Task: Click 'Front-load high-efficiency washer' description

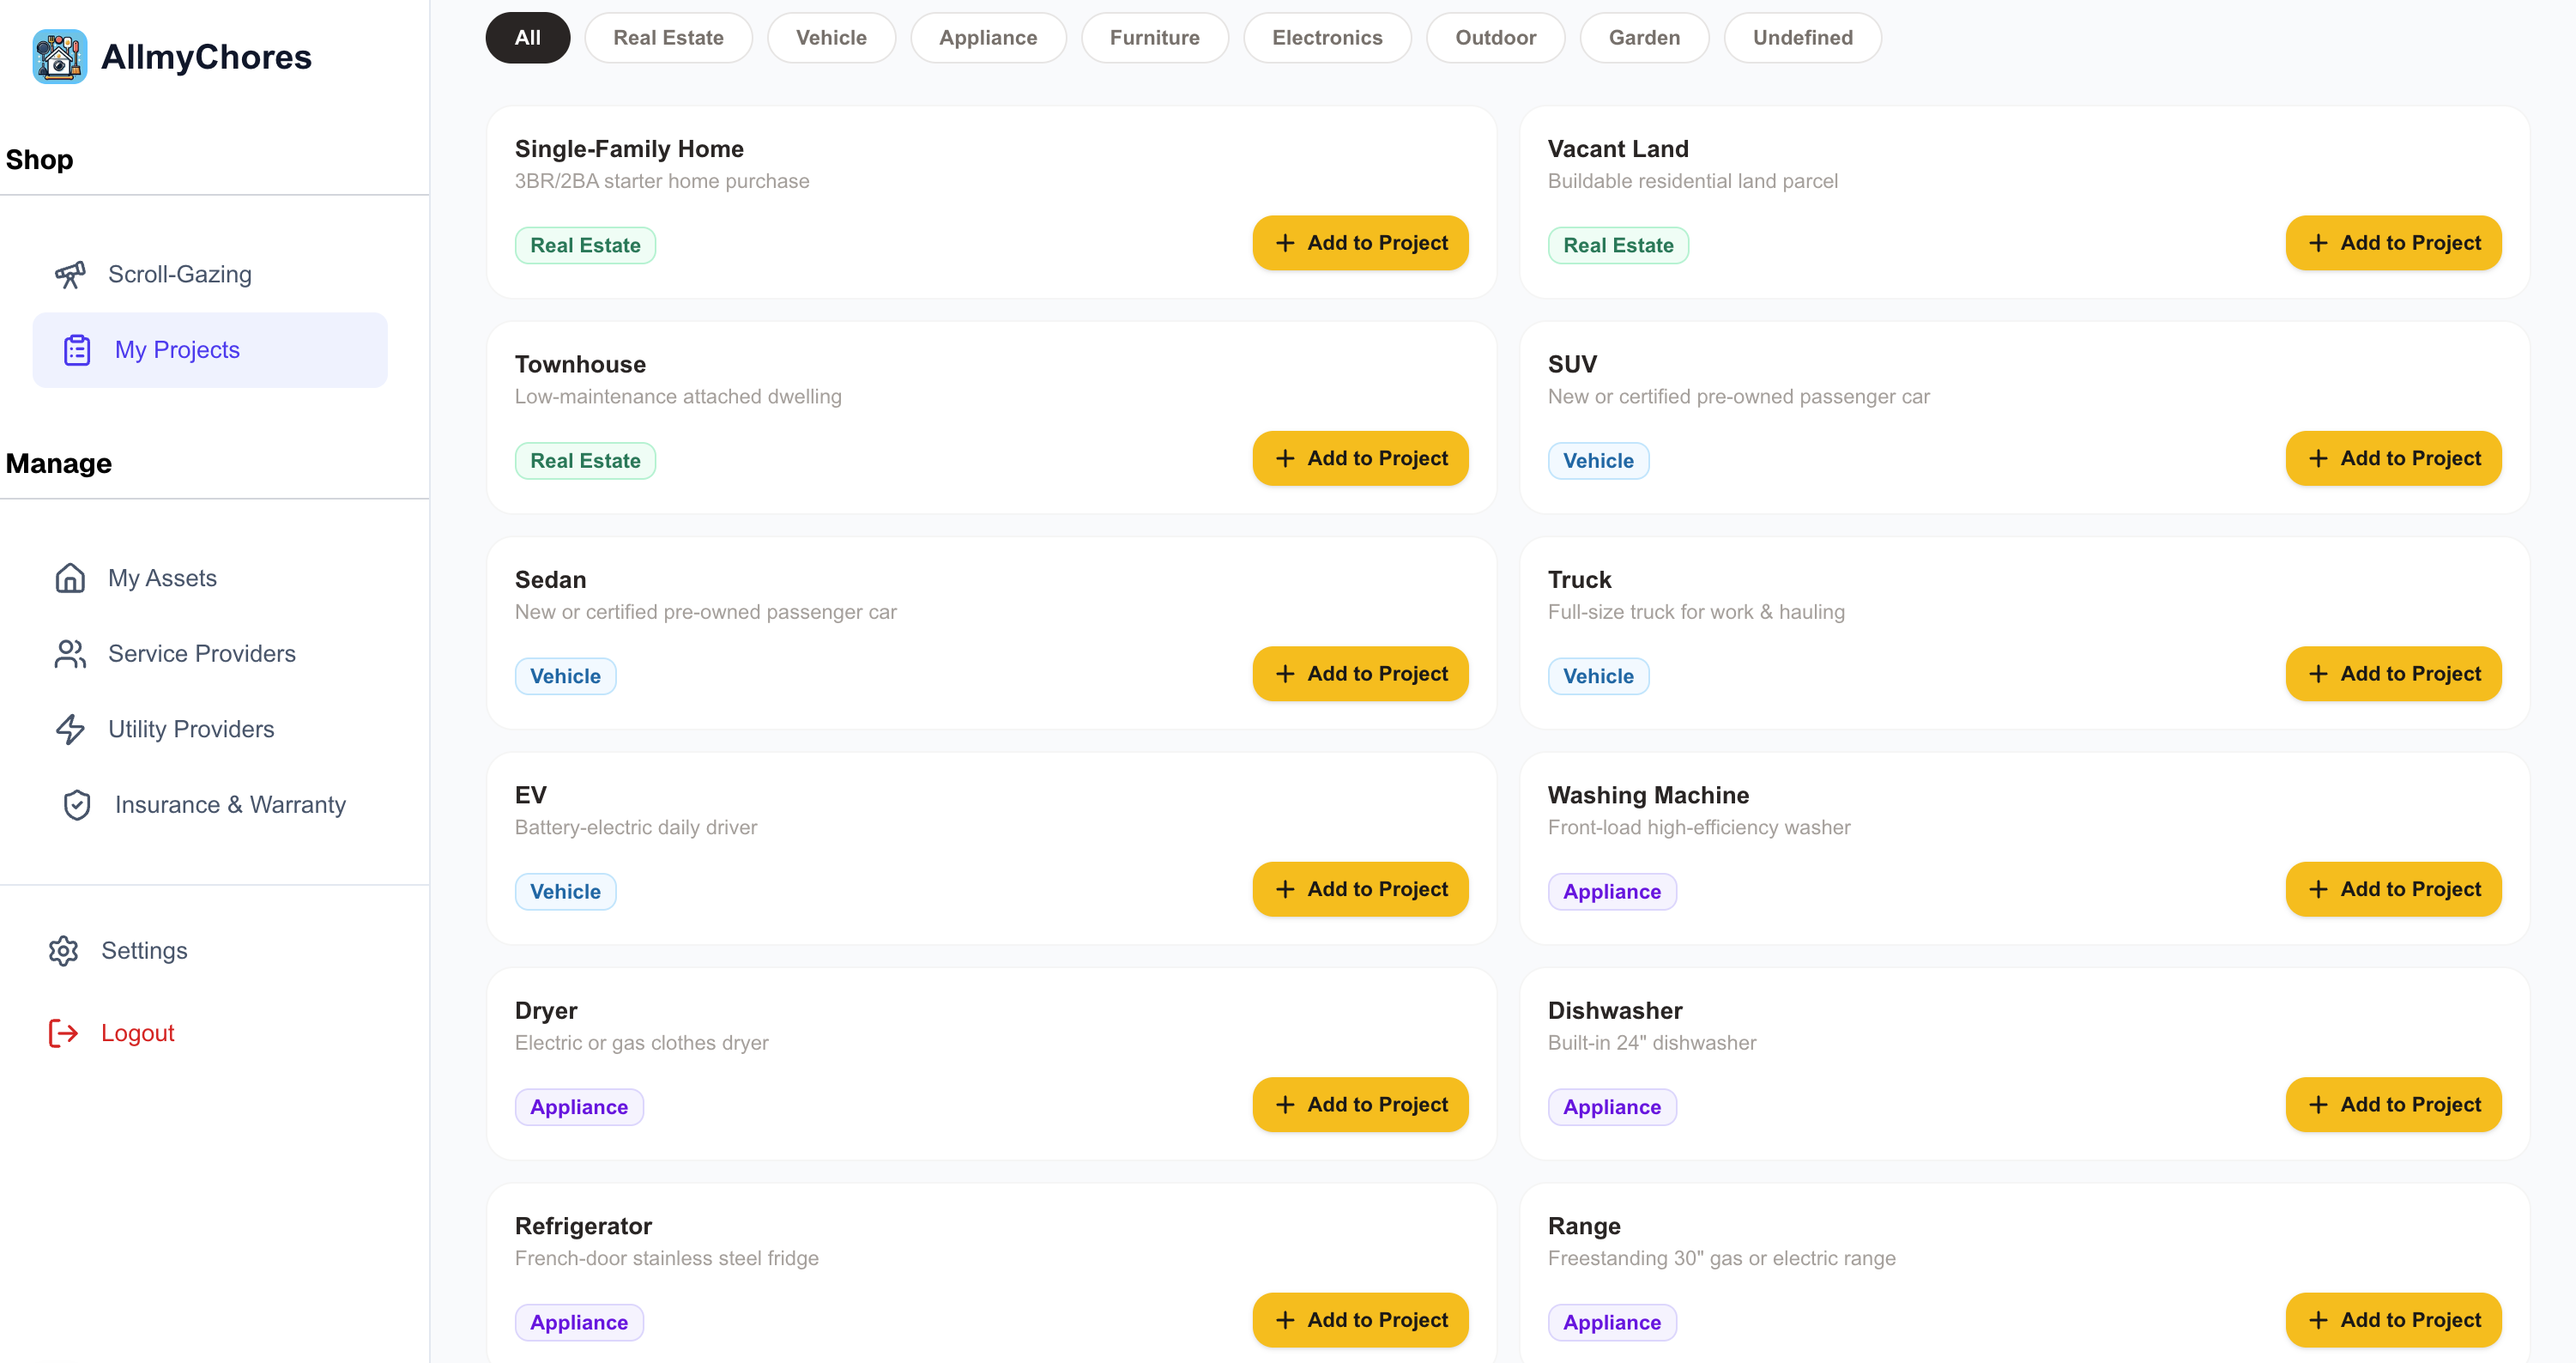Action: [1699, 827]
